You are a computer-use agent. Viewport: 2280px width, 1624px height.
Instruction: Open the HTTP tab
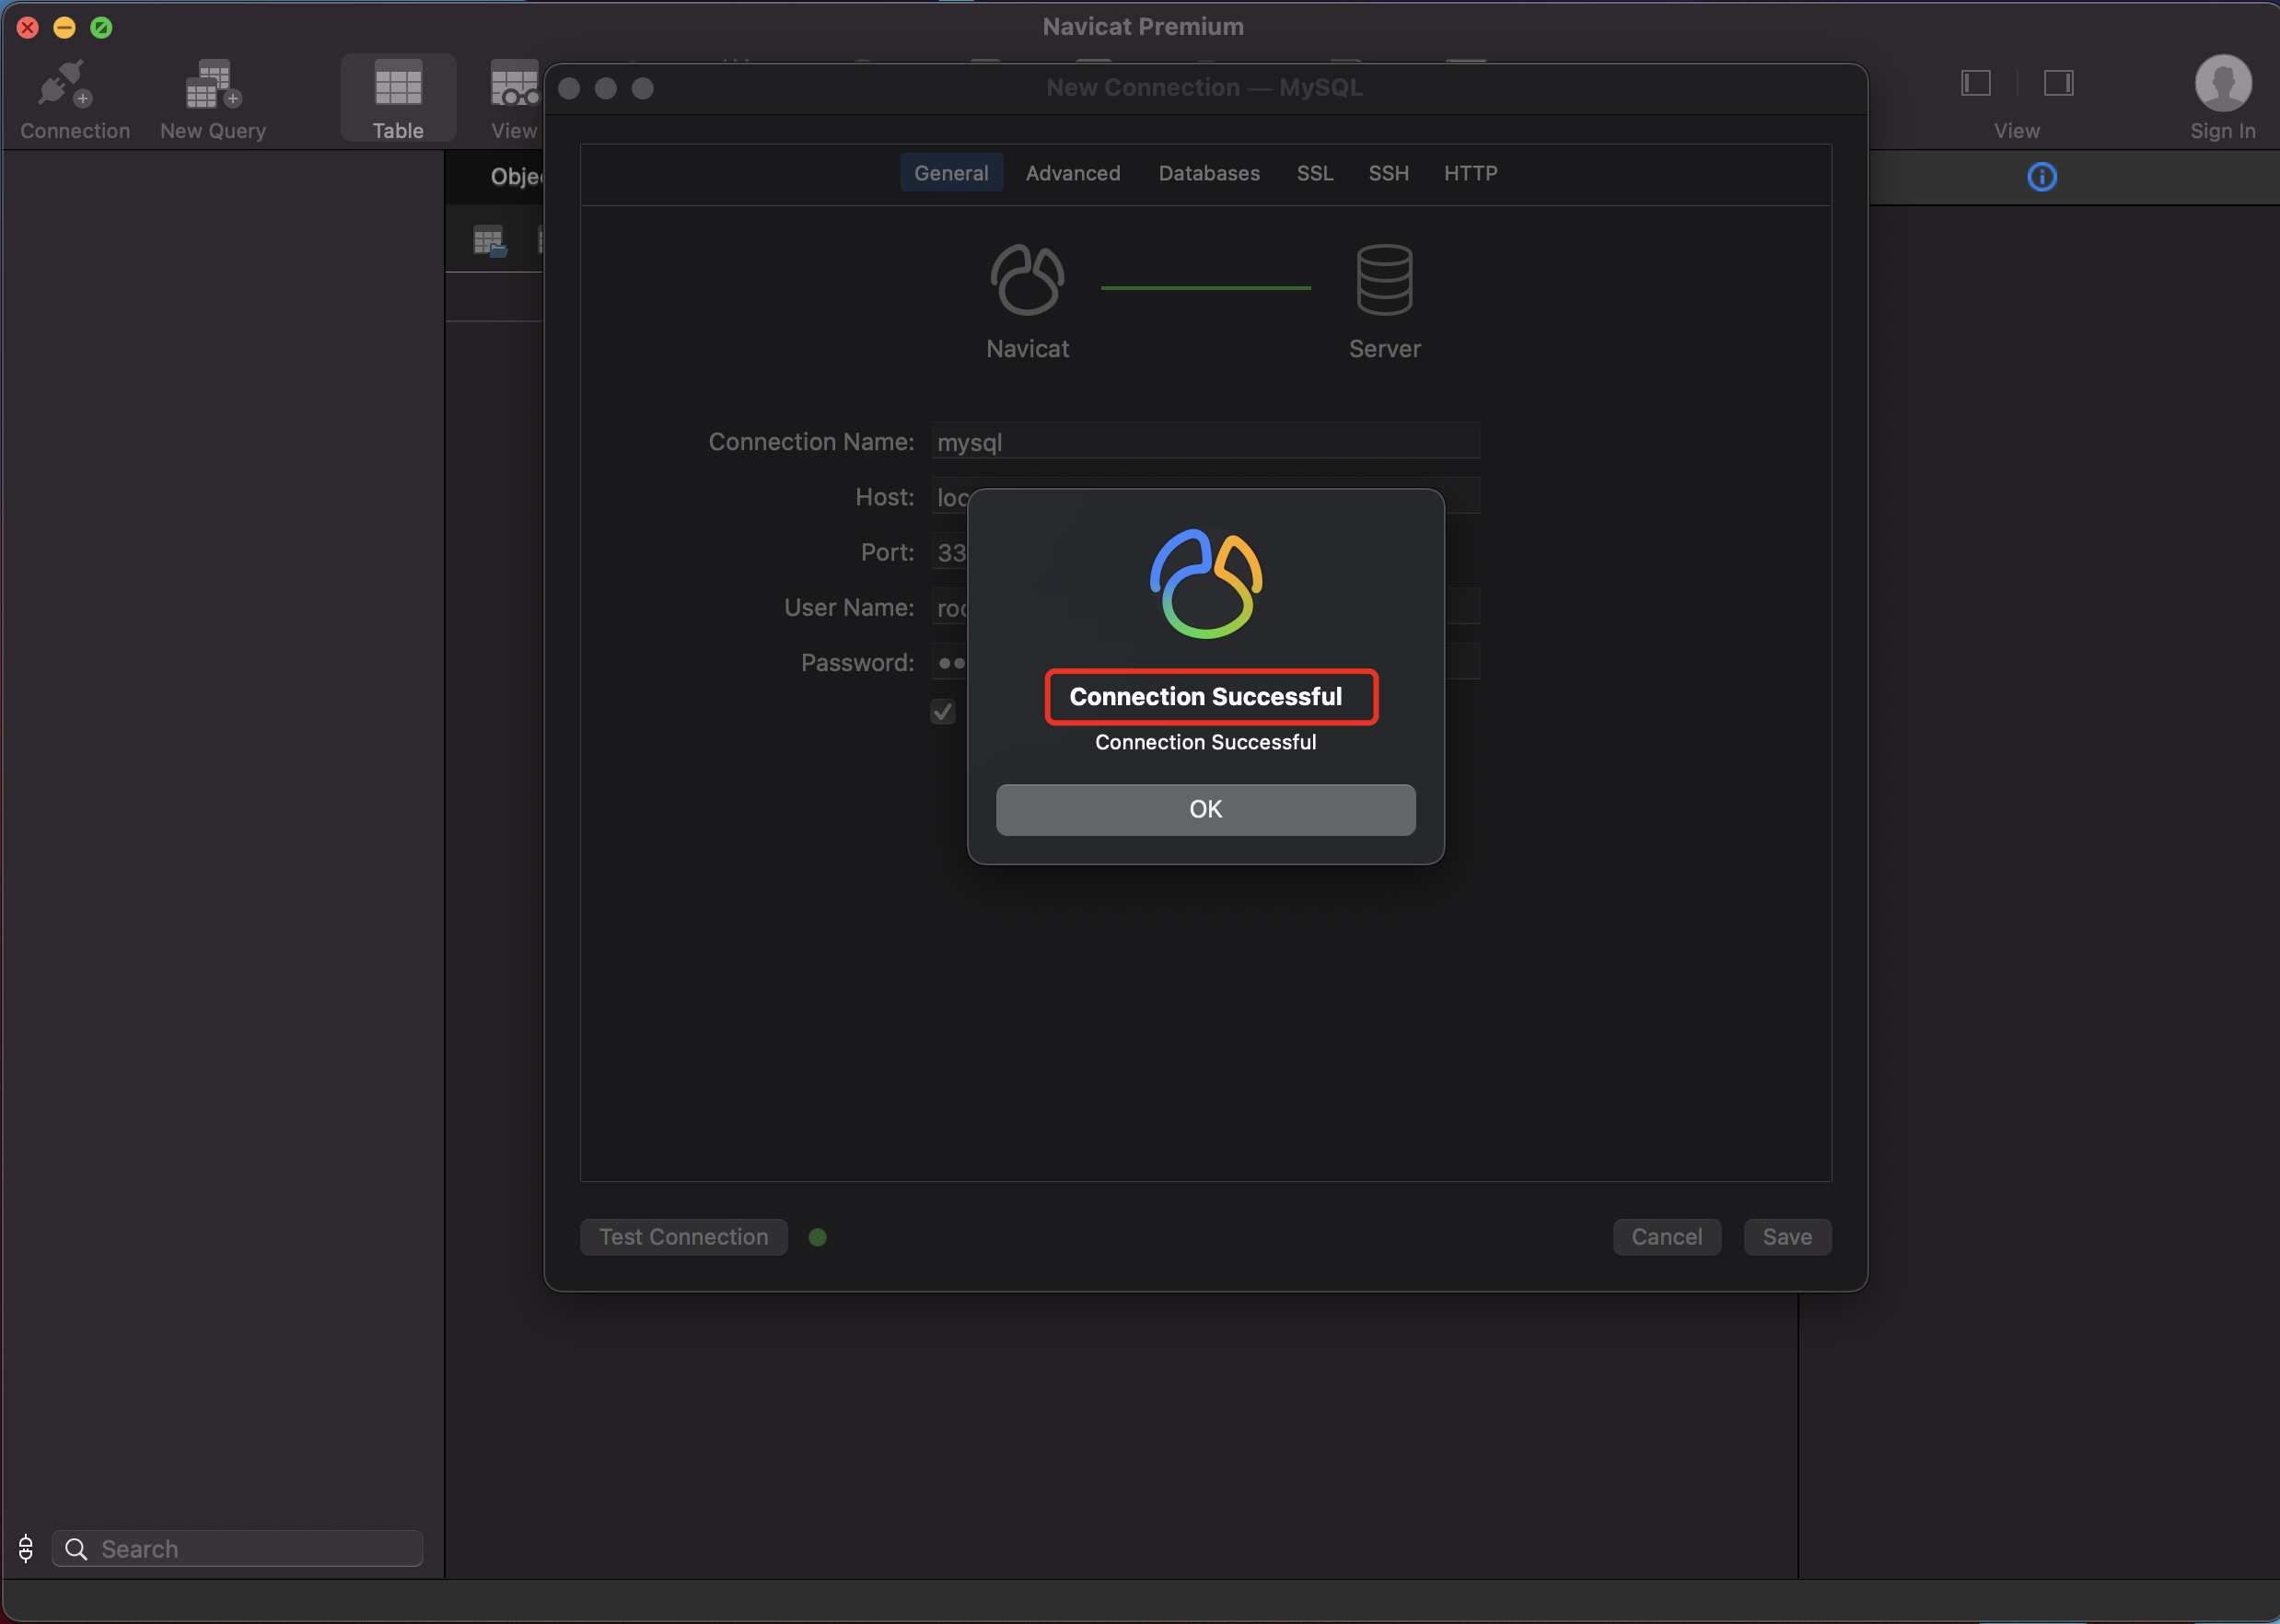(1470, 173)
